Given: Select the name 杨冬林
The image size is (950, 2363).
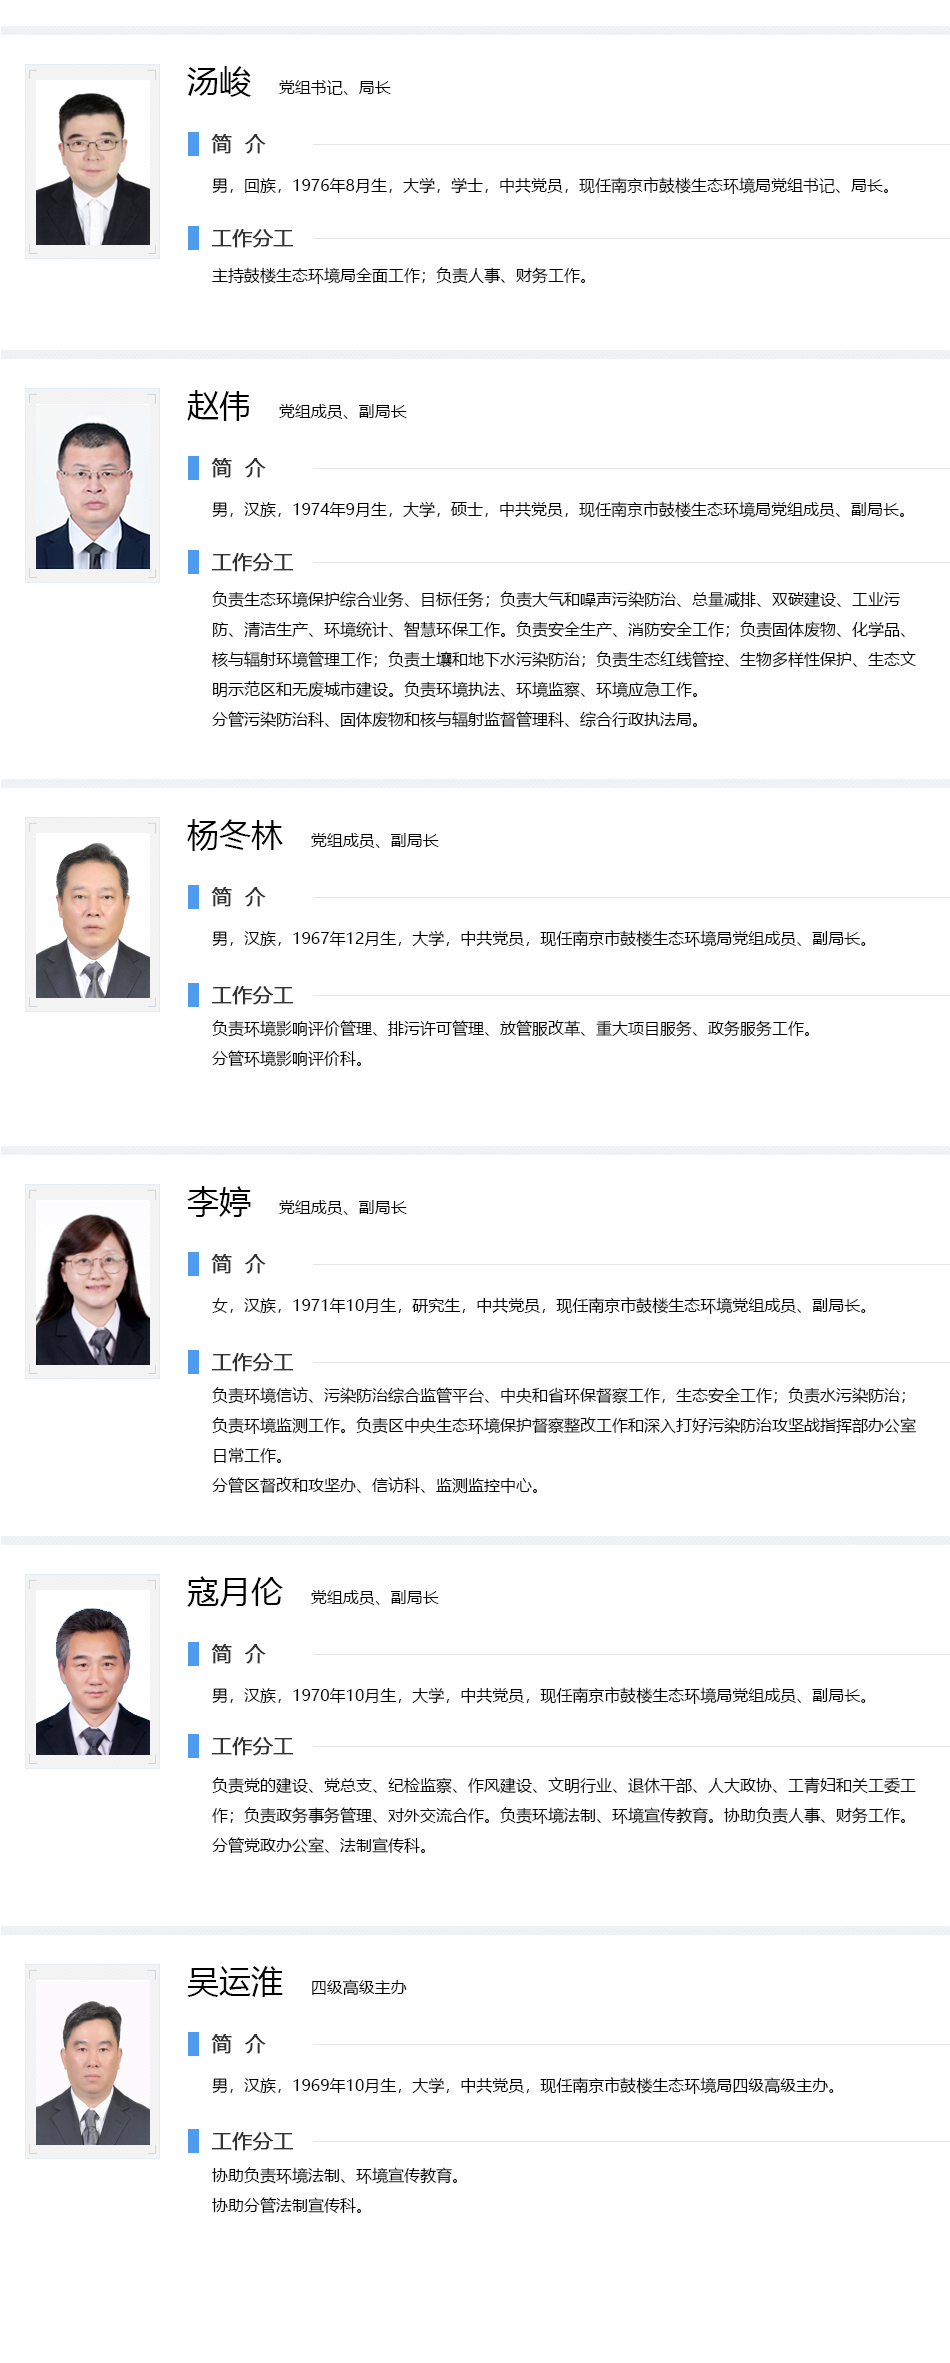Looking at the screenshot, I should point(235,835).
